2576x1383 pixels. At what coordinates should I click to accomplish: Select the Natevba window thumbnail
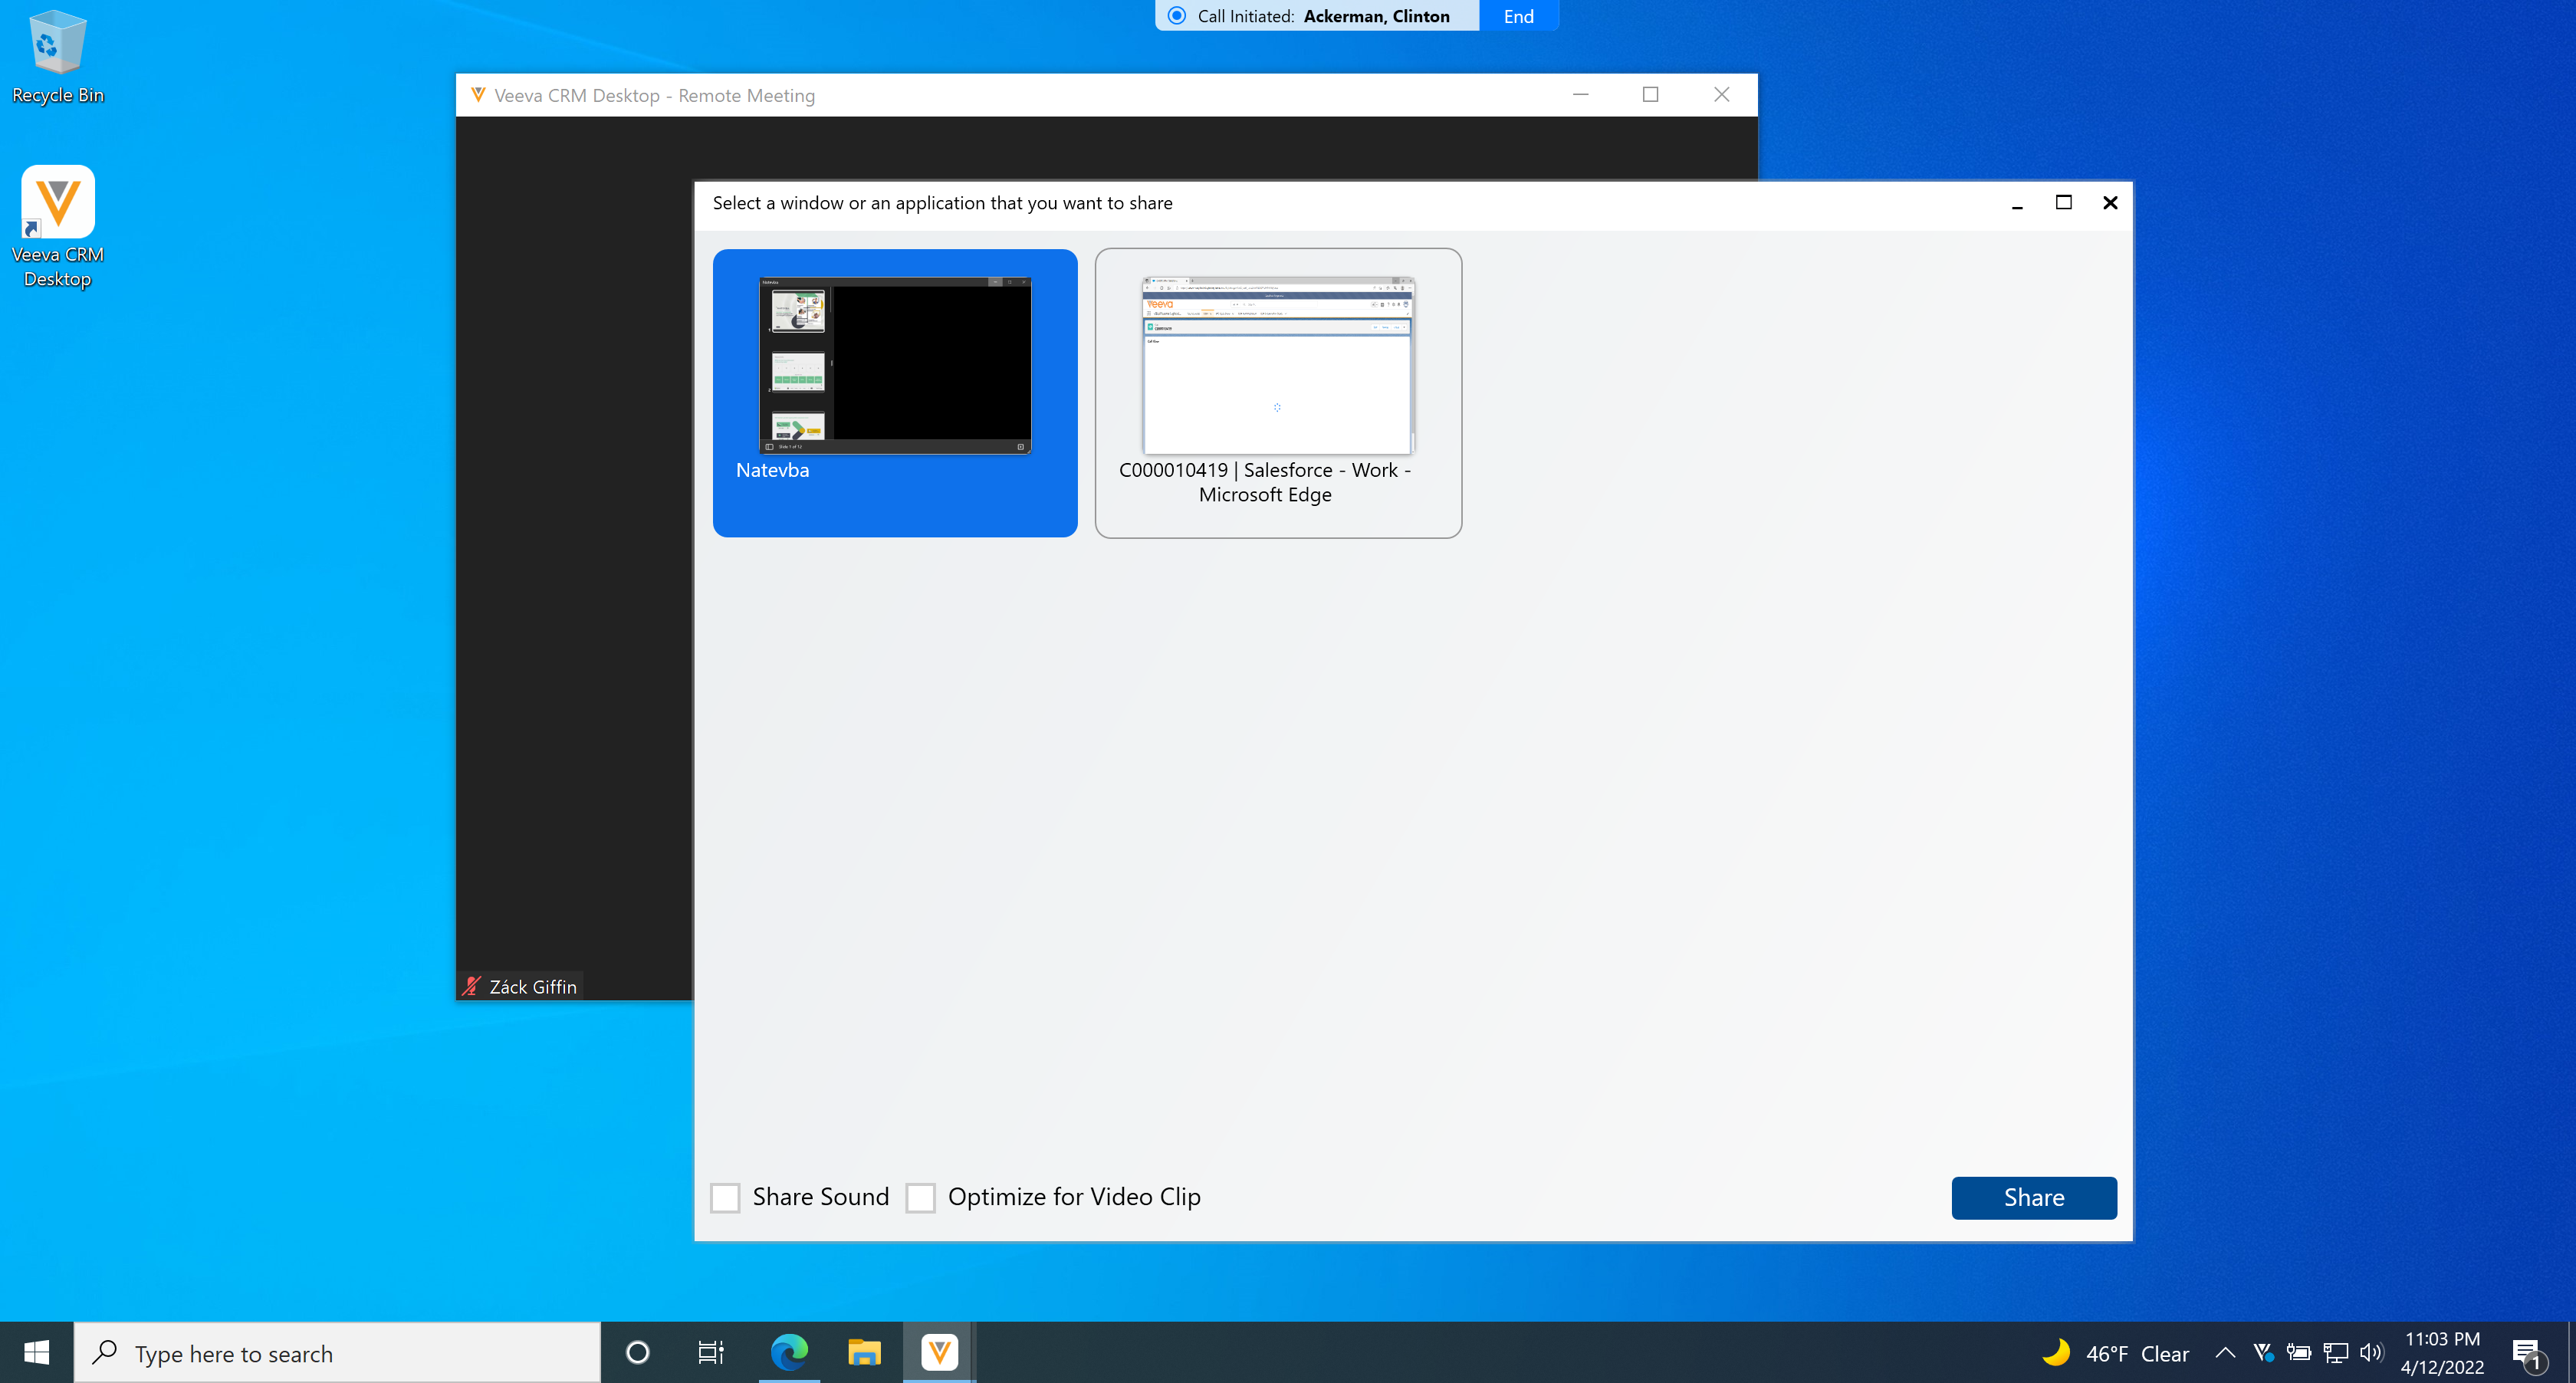click(895, 392)
